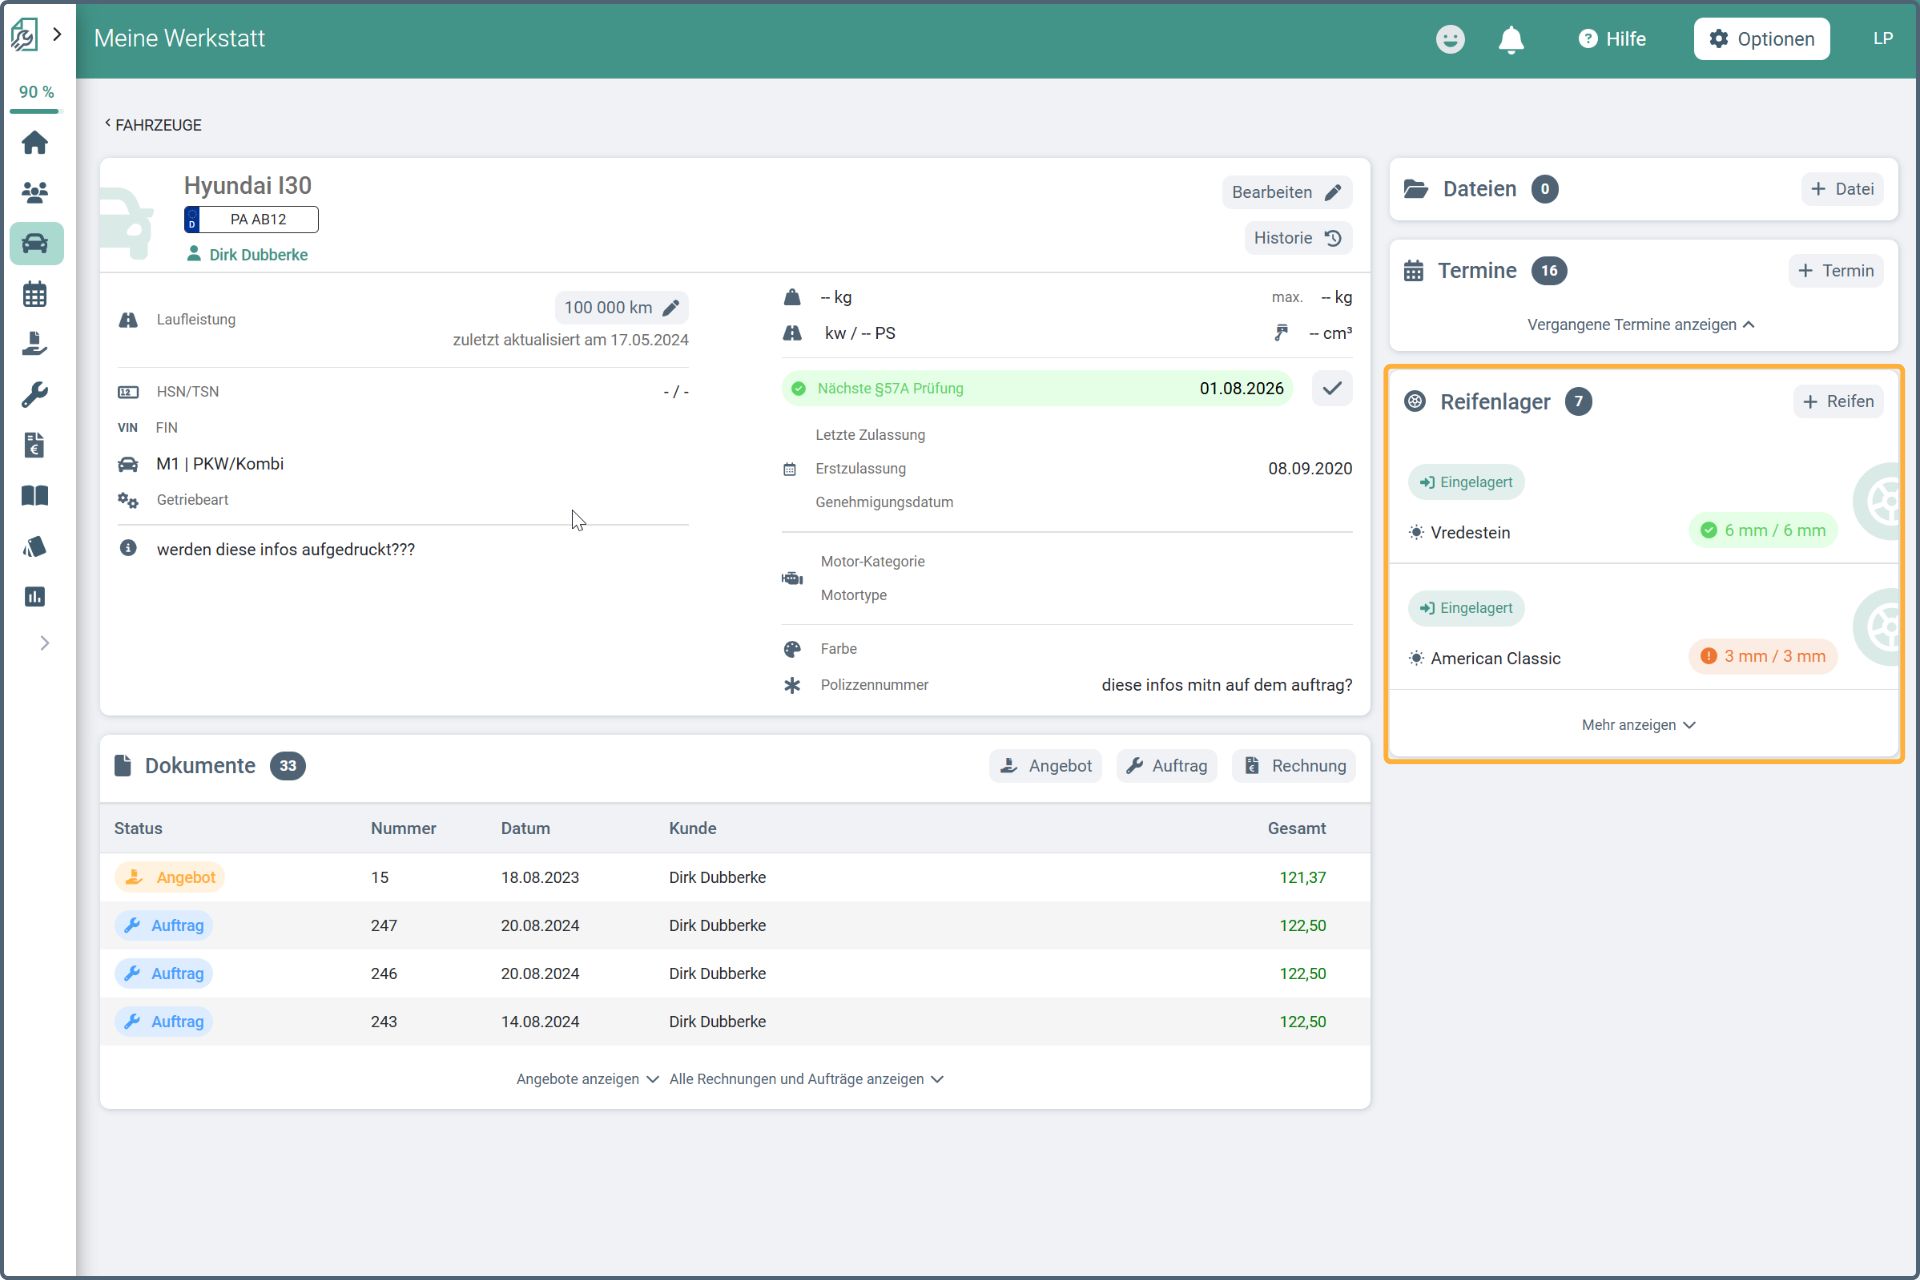Open customers (people icon) in the sidebar

pyautogui.click(x=35, y=192)
